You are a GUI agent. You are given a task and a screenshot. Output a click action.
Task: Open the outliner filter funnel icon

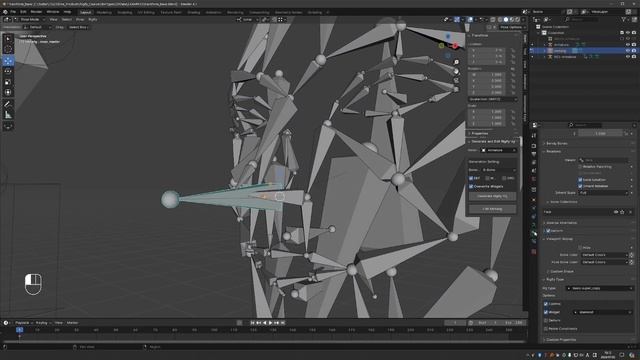point(624,19)
